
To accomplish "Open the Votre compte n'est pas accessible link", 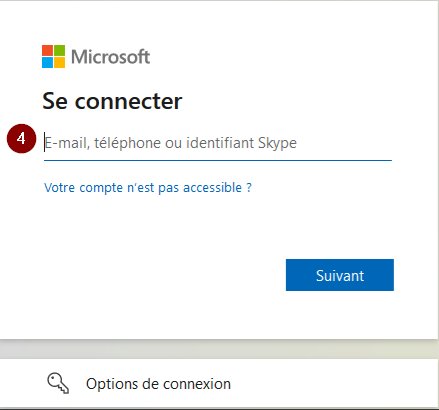I will pyautogui.click(x=148, y=188).
